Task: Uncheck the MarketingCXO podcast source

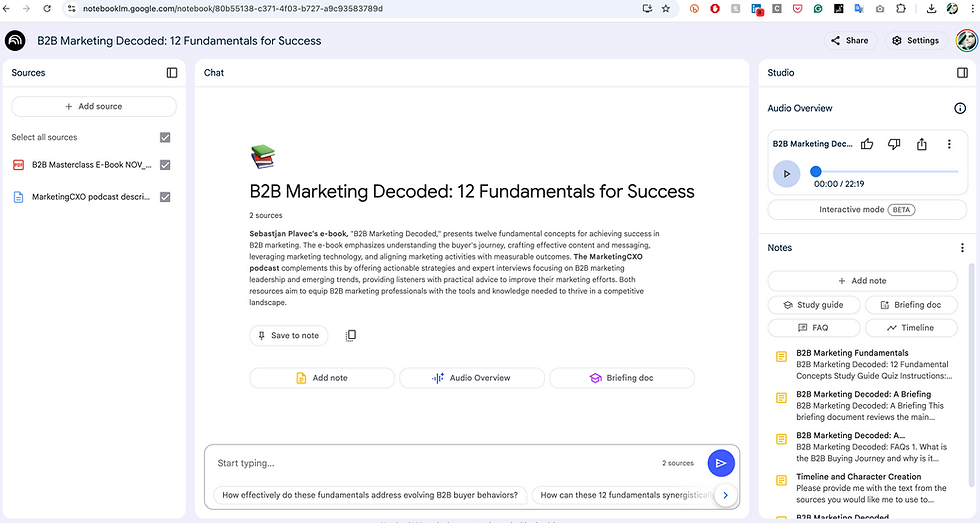Action: (165, 197)
